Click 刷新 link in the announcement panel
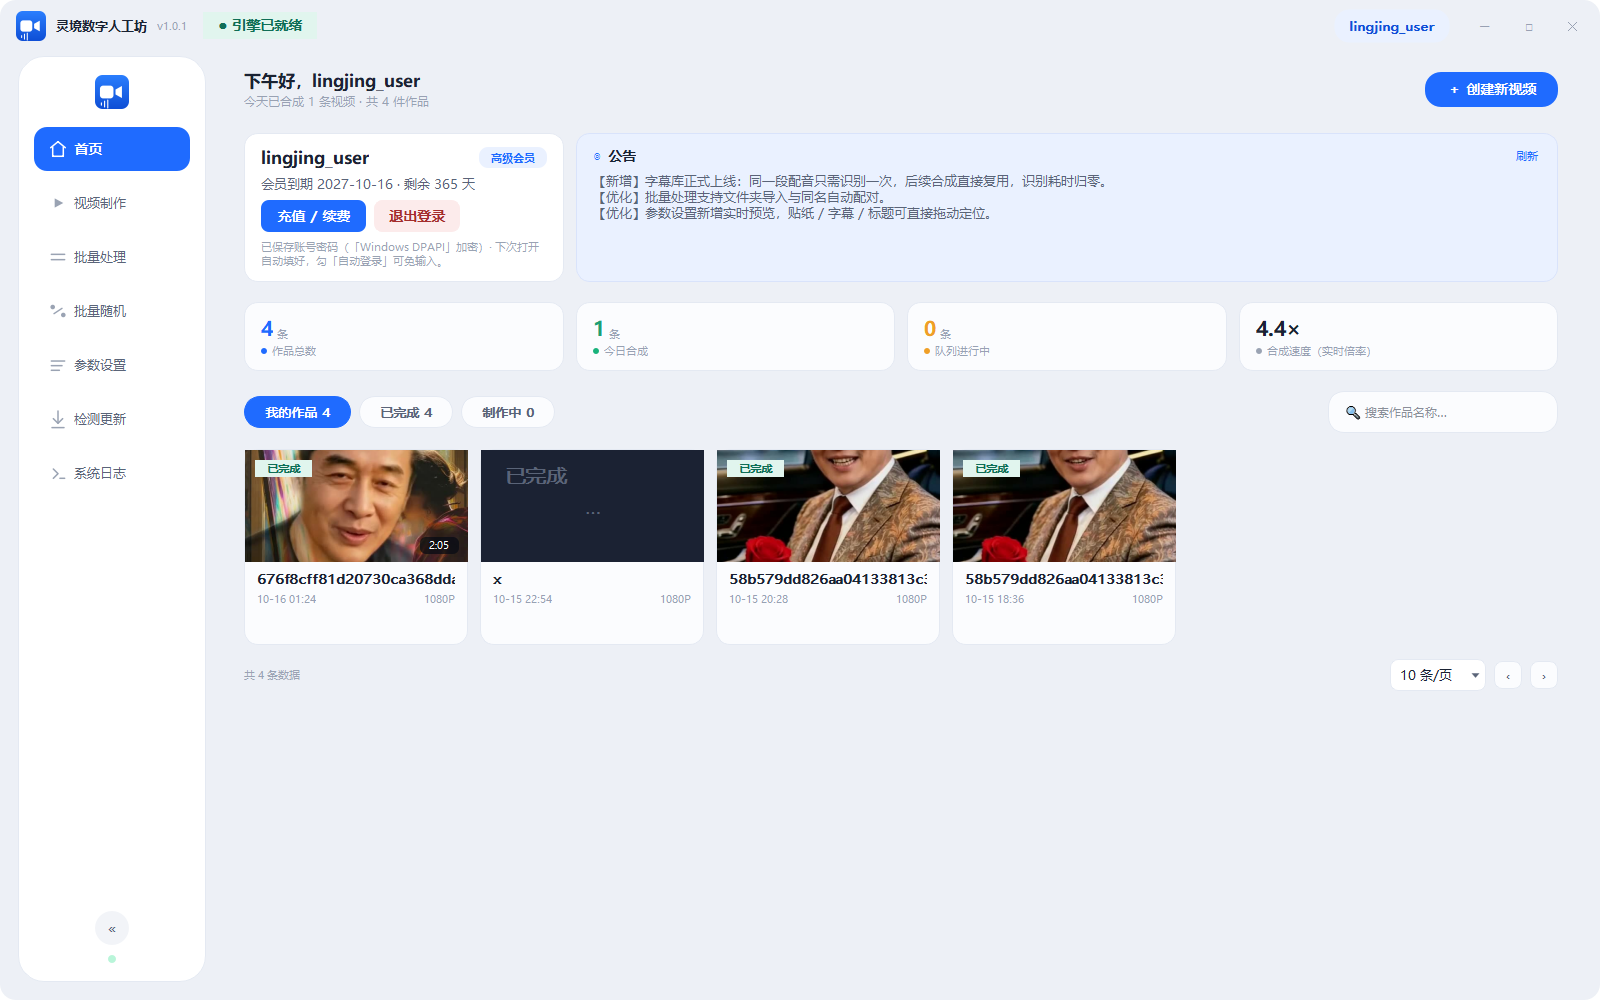Image resolution: width=1600 pixels, height=1000 pixels. (1527, 156)
